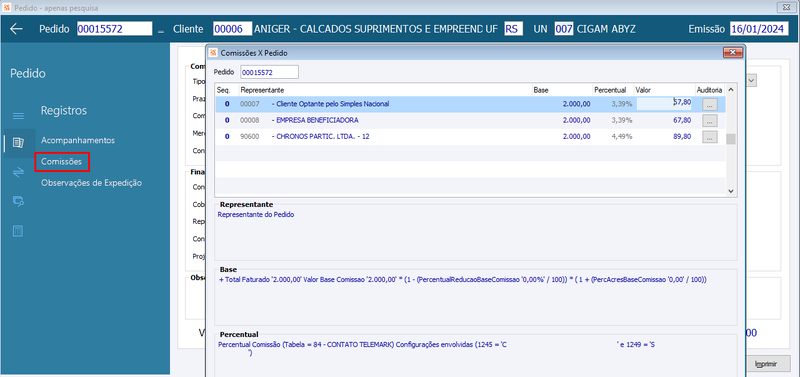Click the UF field showing RS
The width and height of the screenshot is (800, 377).
pos(513,29)
